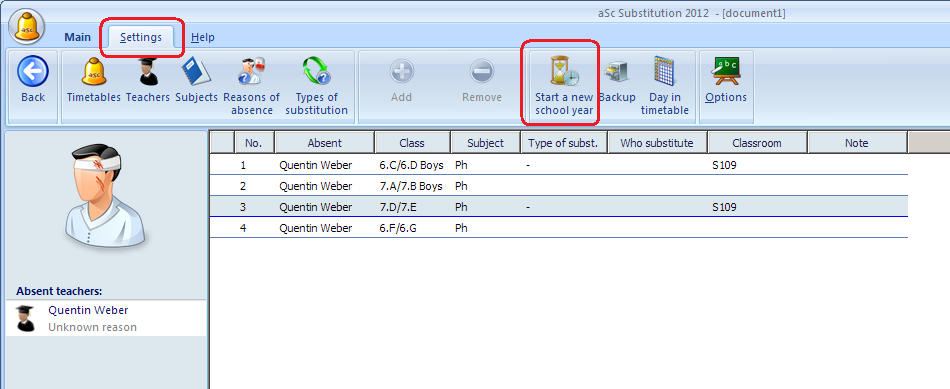Go Back using the blue arrow icon
This screenshot has width=950, height=389.
pos(33,71)
